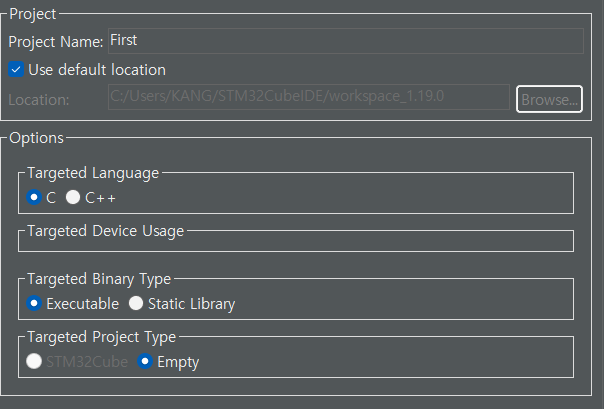
Task: Choose the Static Library binary type
Action: click(136, 303)
